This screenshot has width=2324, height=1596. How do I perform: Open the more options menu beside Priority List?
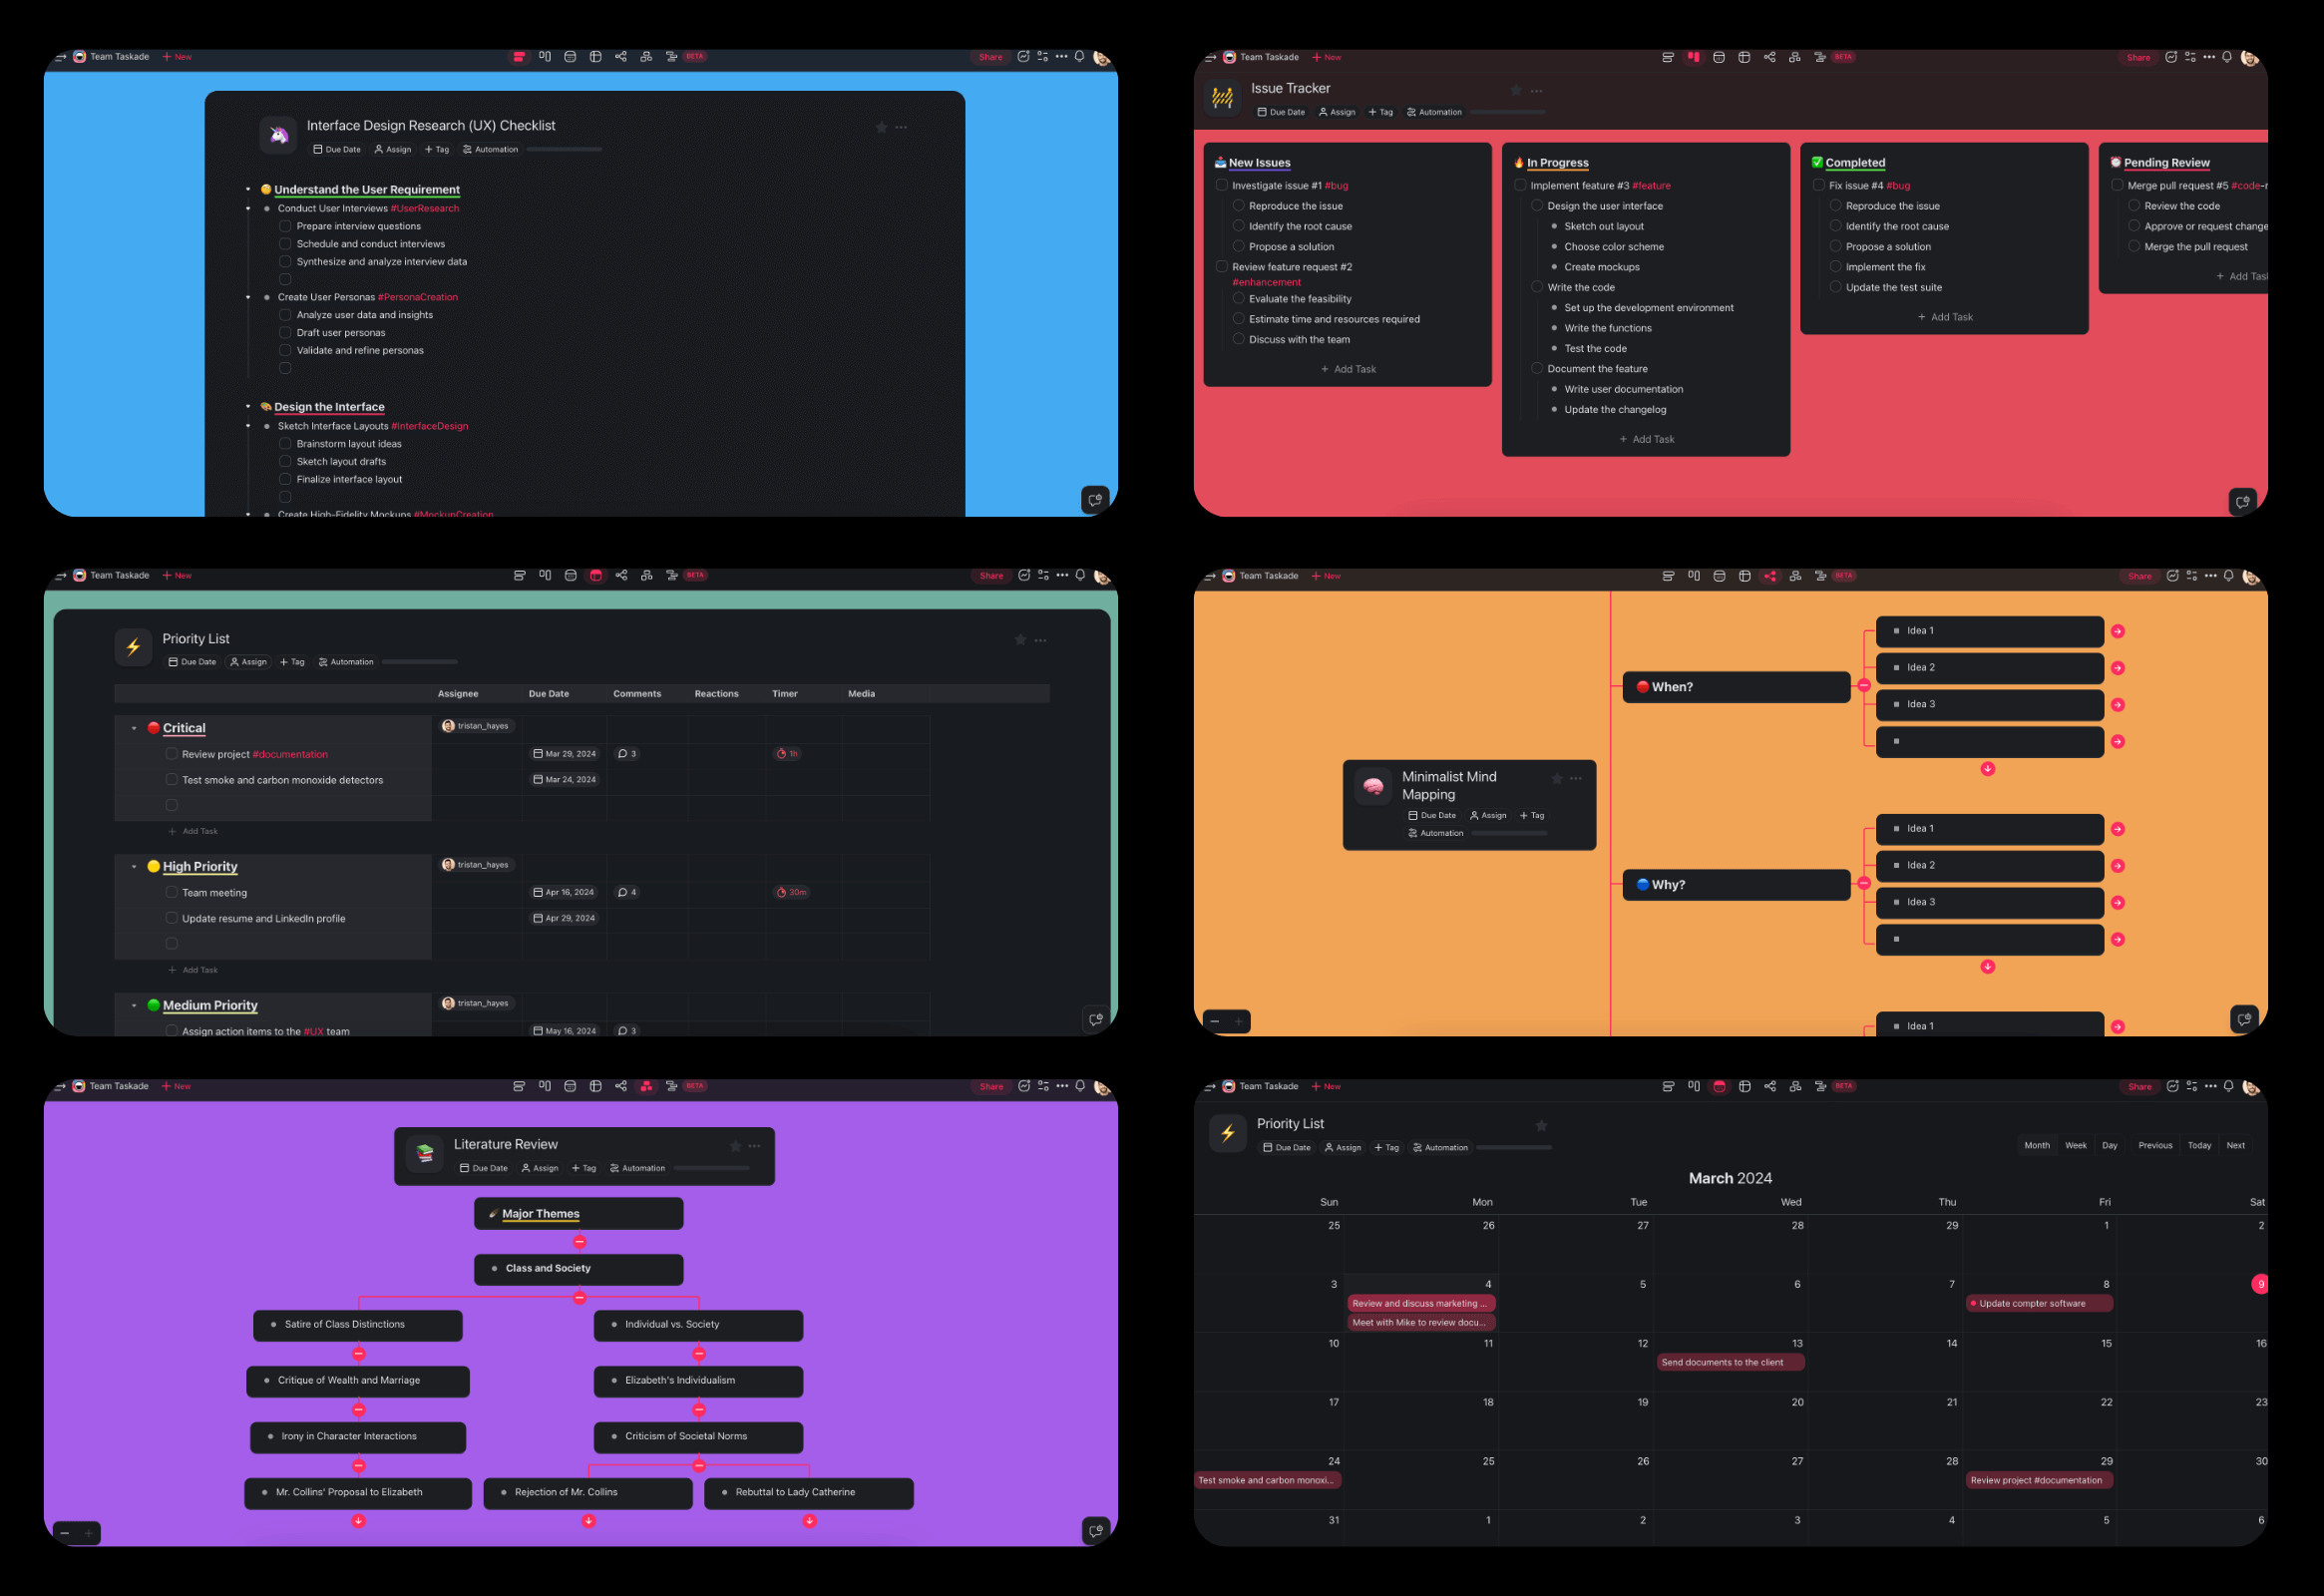[1040, 640]
